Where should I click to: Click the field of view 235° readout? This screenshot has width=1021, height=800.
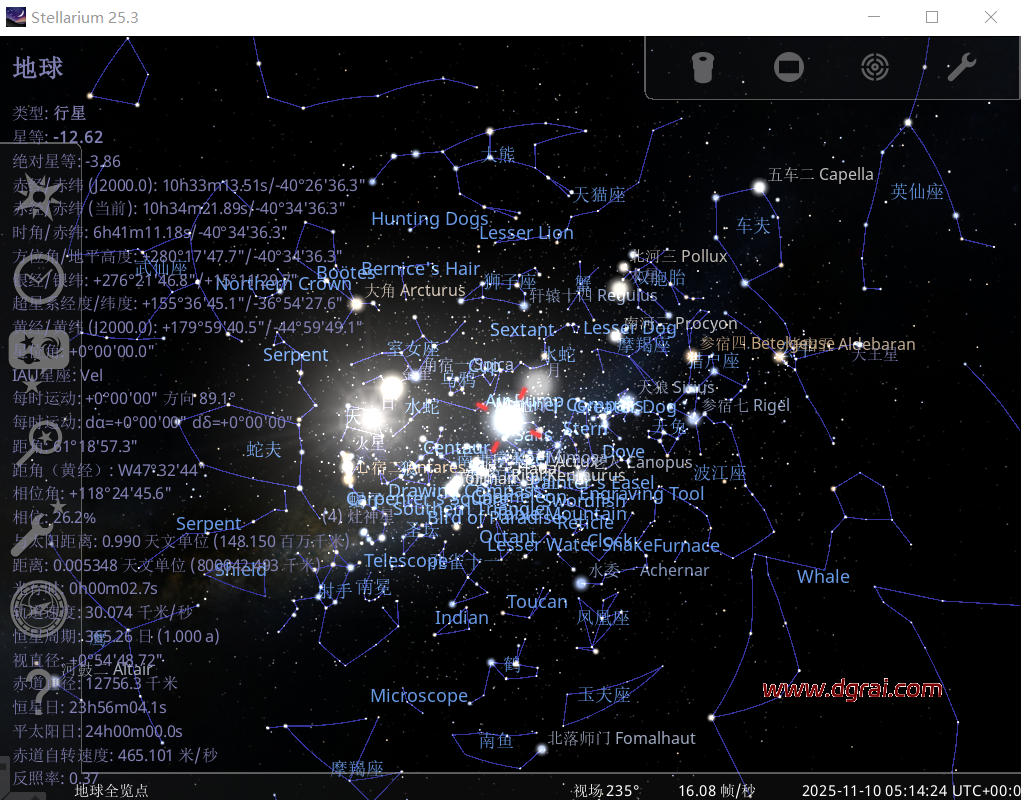[606, 790]
